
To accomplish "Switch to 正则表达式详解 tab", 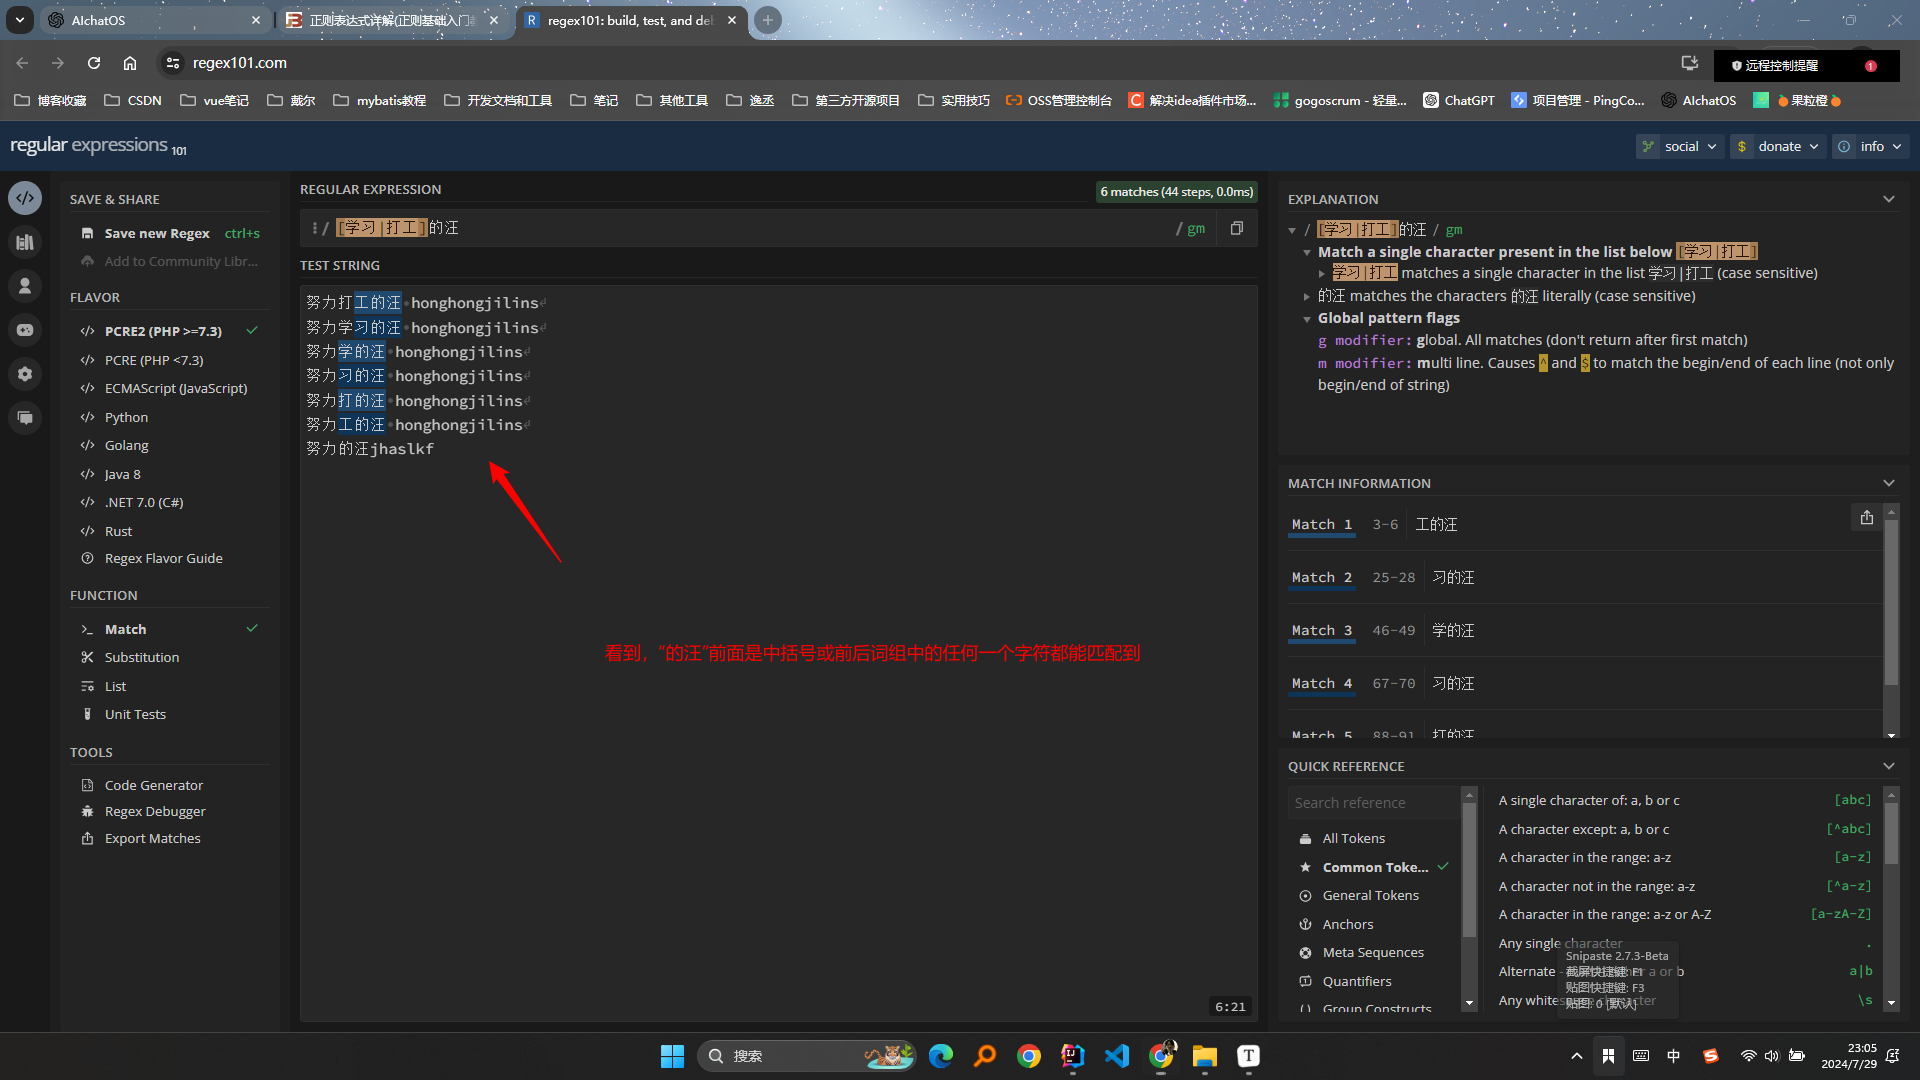I will click(392, 20).
